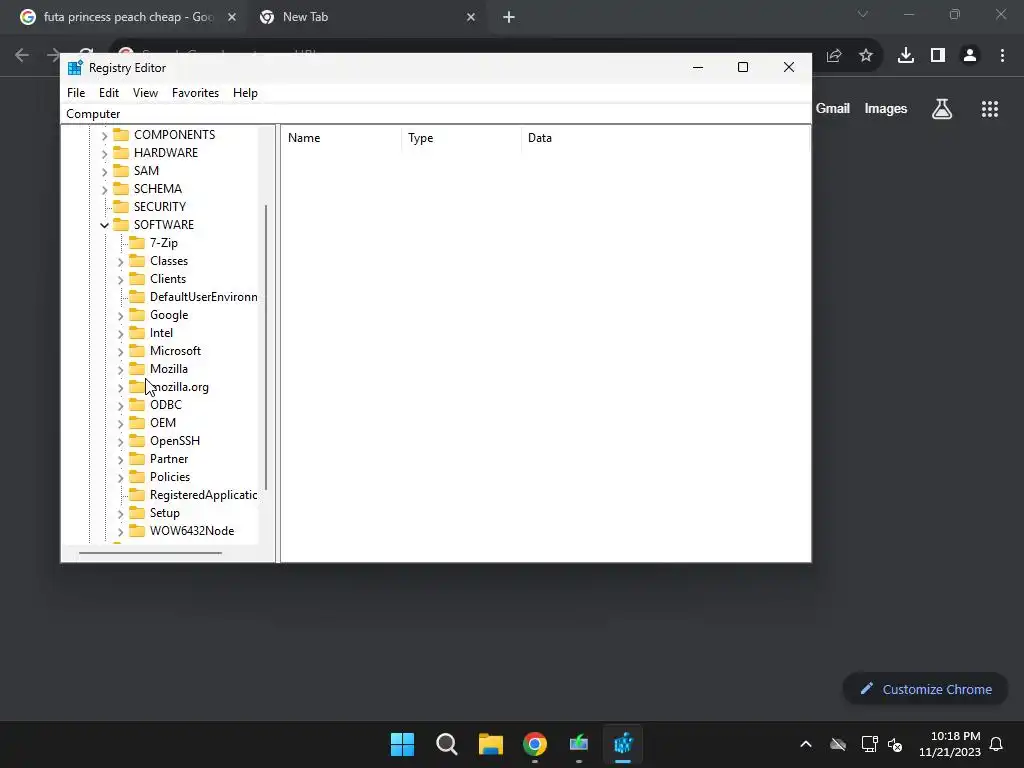Open the View menu in Registry Editor
The image size is (1024, 768).
point(145,93)
